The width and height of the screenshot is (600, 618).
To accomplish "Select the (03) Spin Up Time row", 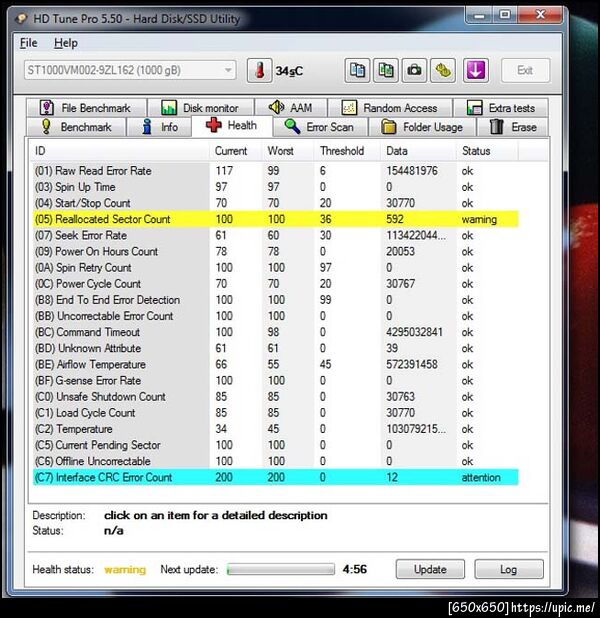I will pyautogui.click(x=275, y=187).
